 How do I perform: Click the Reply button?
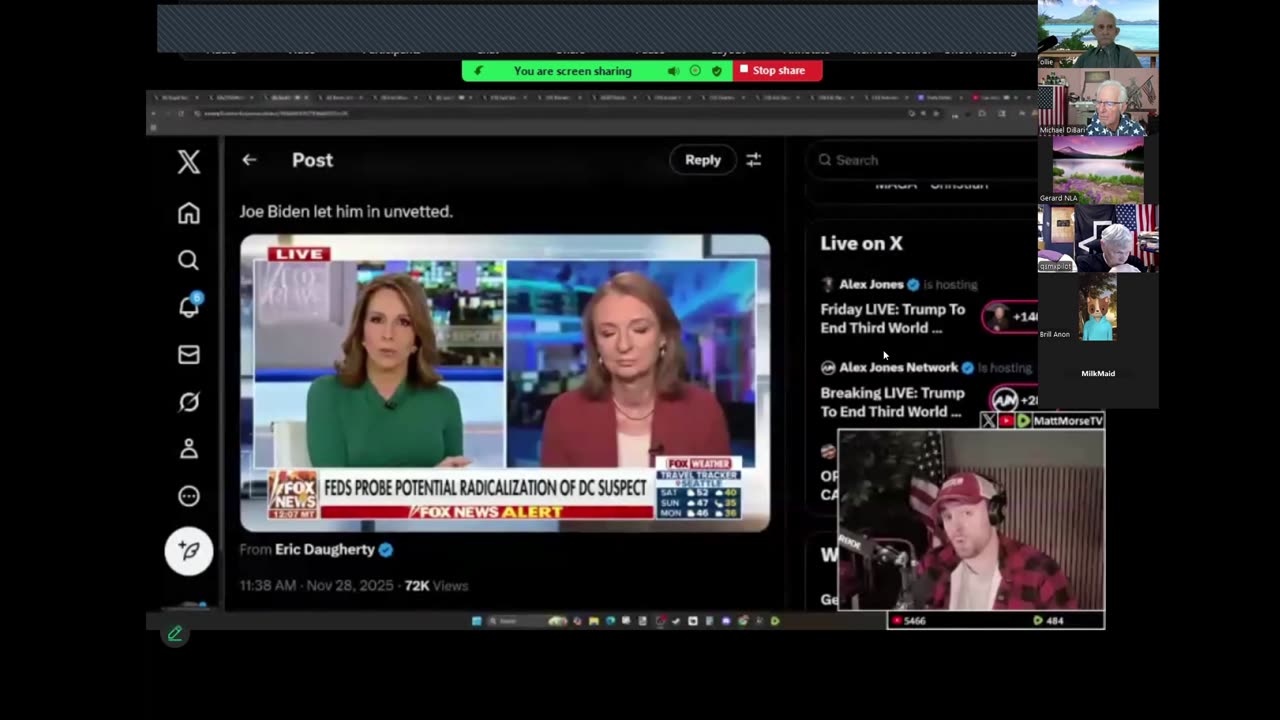click(x=703, y=160)
